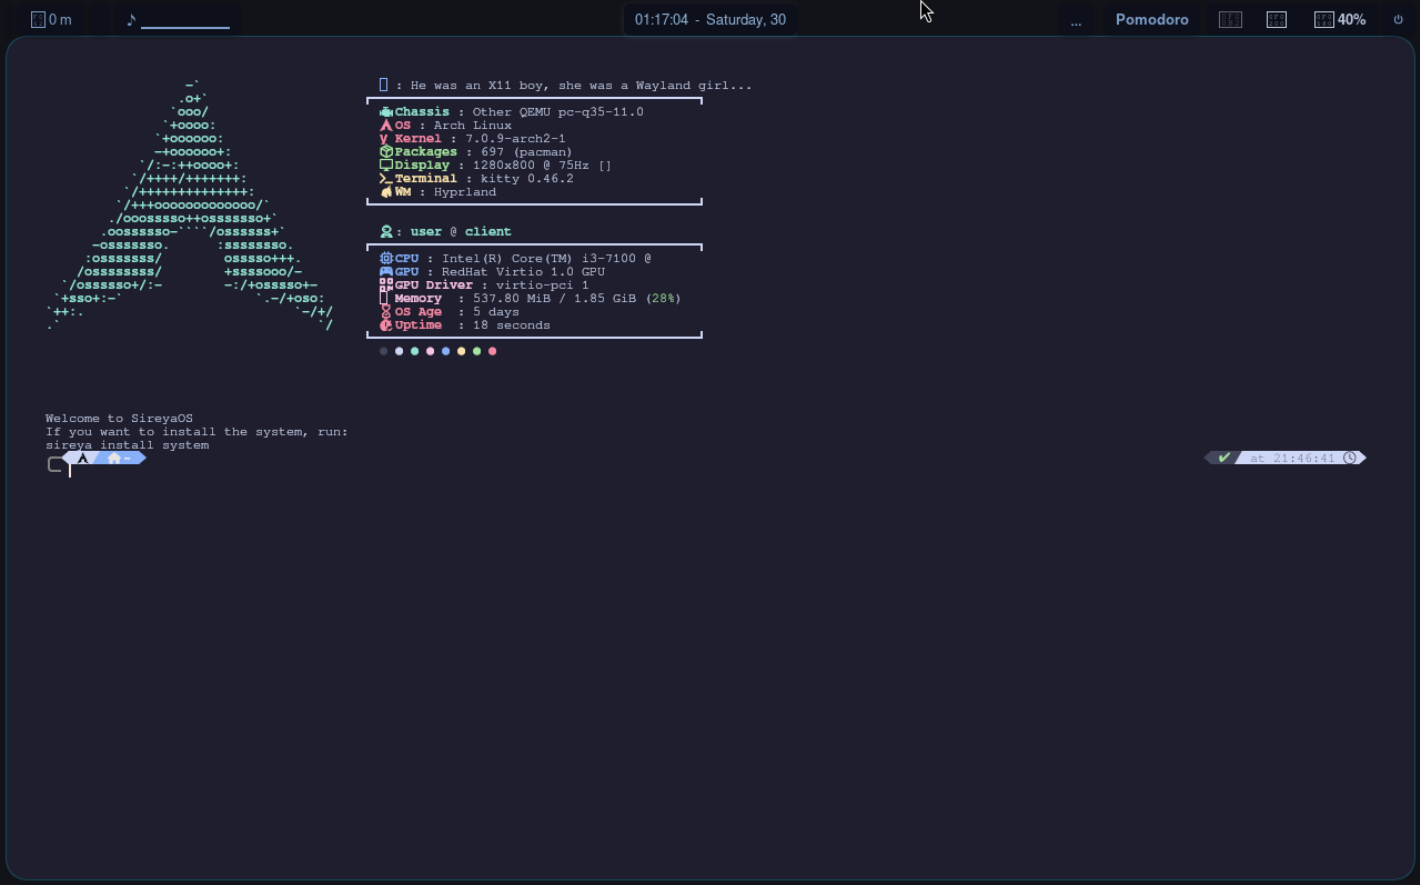This screenshot has width=1420, height=885.
Task: Click the text "Hyprland"
Action: [465, 192]
